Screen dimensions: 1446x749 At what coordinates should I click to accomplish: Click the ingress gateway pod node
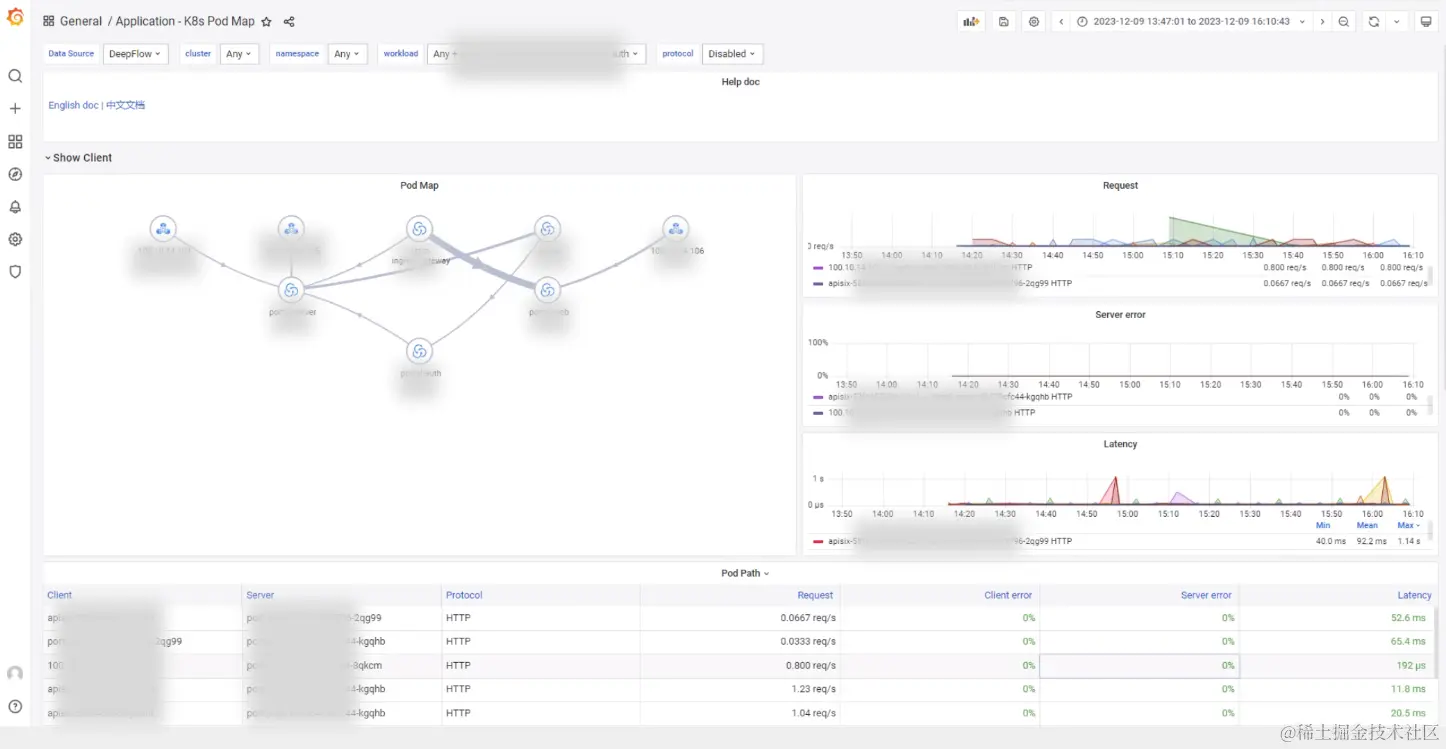pos(419,230)
